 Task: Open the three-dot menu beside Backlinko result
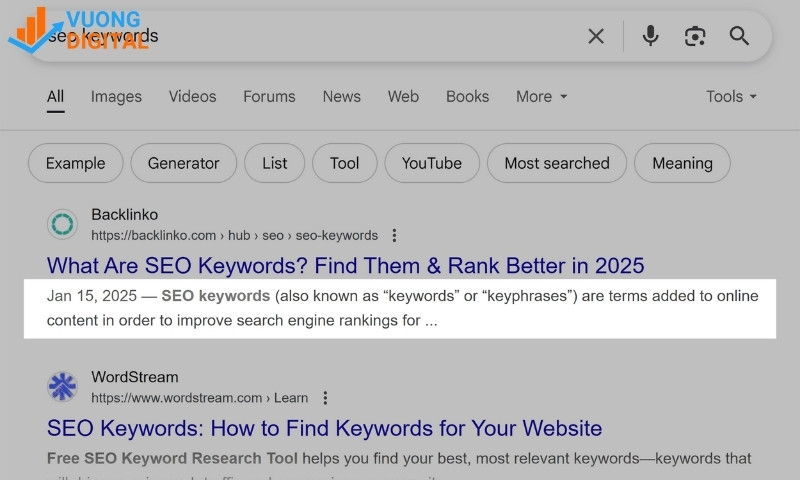394,236
